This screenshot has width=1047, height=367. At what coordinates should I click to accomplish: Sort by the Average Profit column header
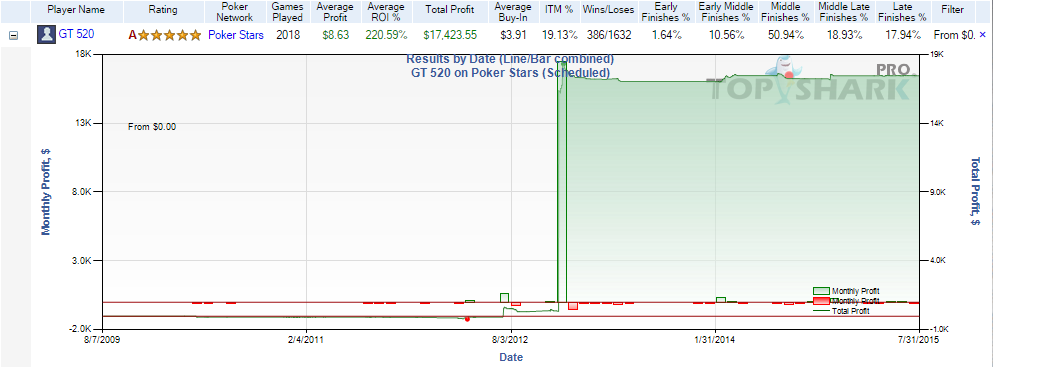[x=335, y=12]
